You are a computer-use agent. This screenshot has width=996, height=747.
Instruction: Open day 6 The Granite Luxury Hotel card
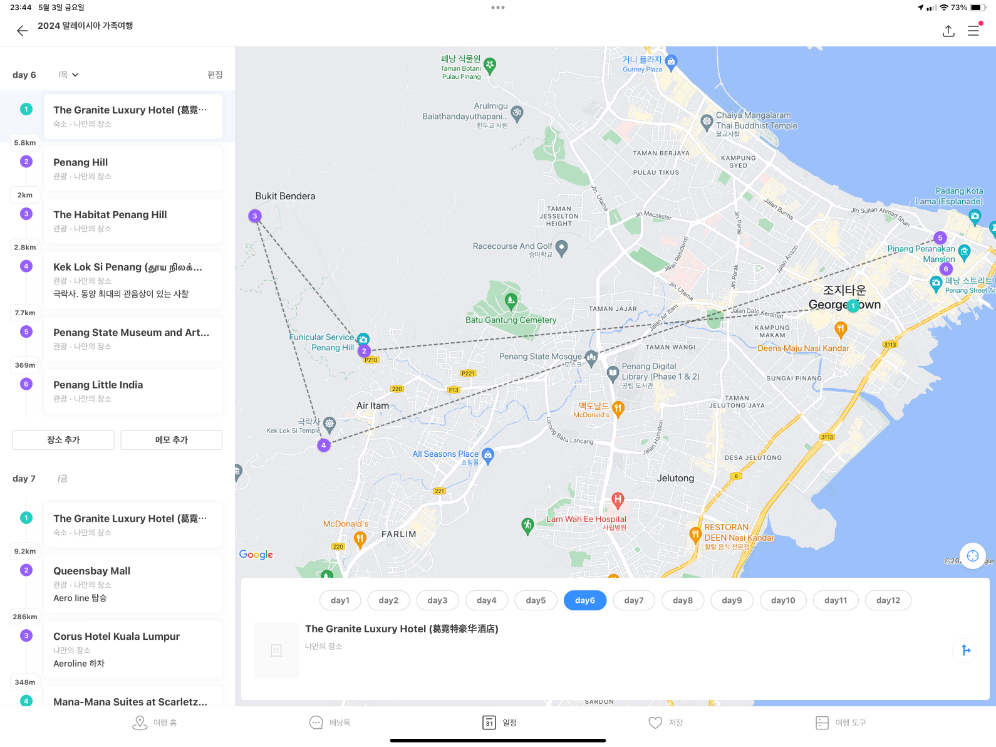(133, 116)
